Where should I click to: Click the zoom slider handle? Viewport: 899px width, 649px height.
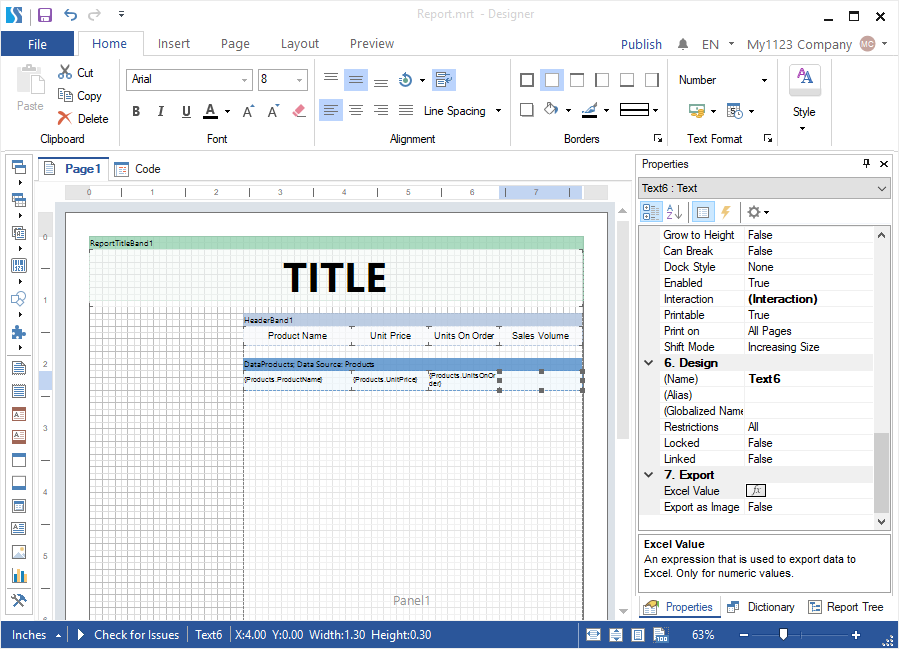coord(783,635)
